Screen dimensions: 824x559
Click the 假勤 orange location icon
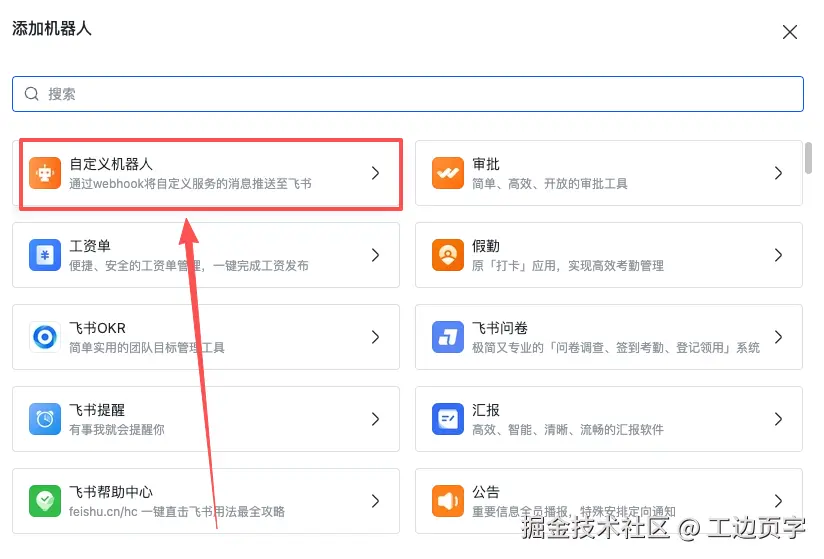pyautogui.click(x=448, y=255)
